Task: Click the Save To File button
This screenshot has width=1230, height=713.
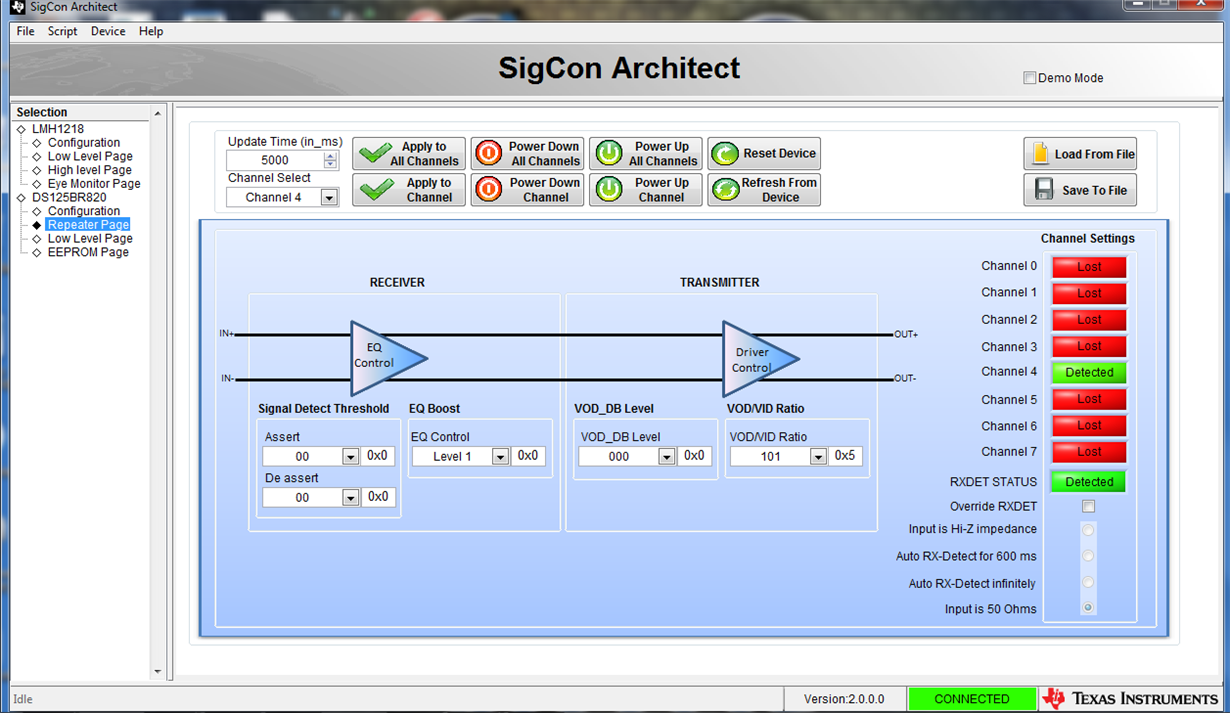Action: [1080, 190]
